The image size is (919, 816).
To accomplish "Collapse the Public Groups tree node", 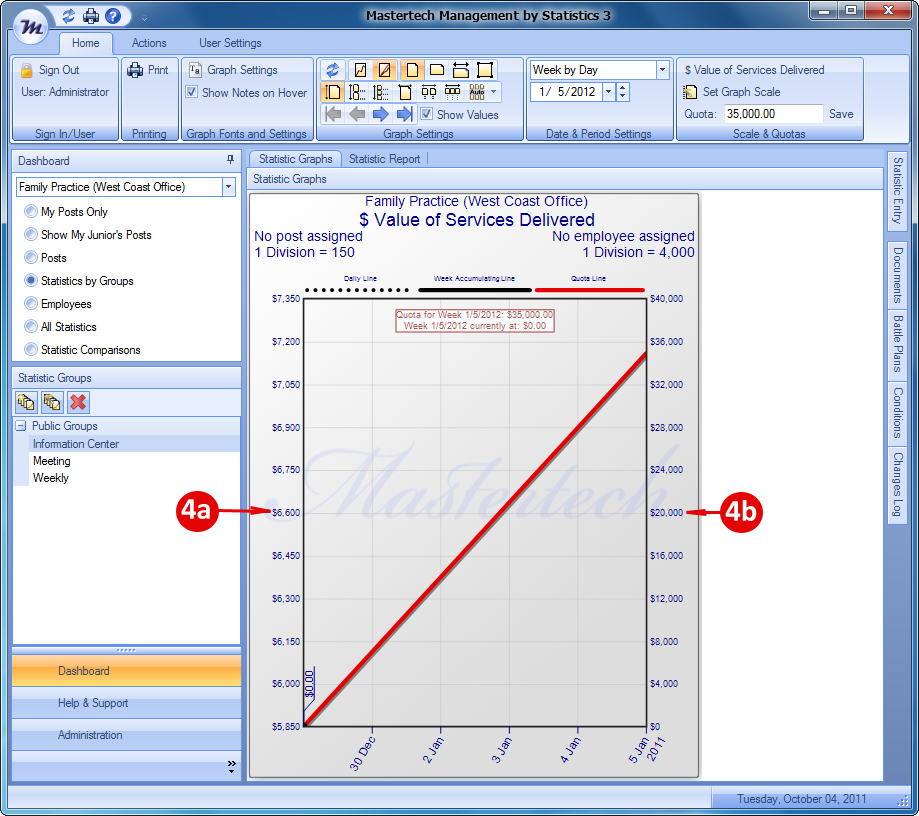I will tap(21, 426).
